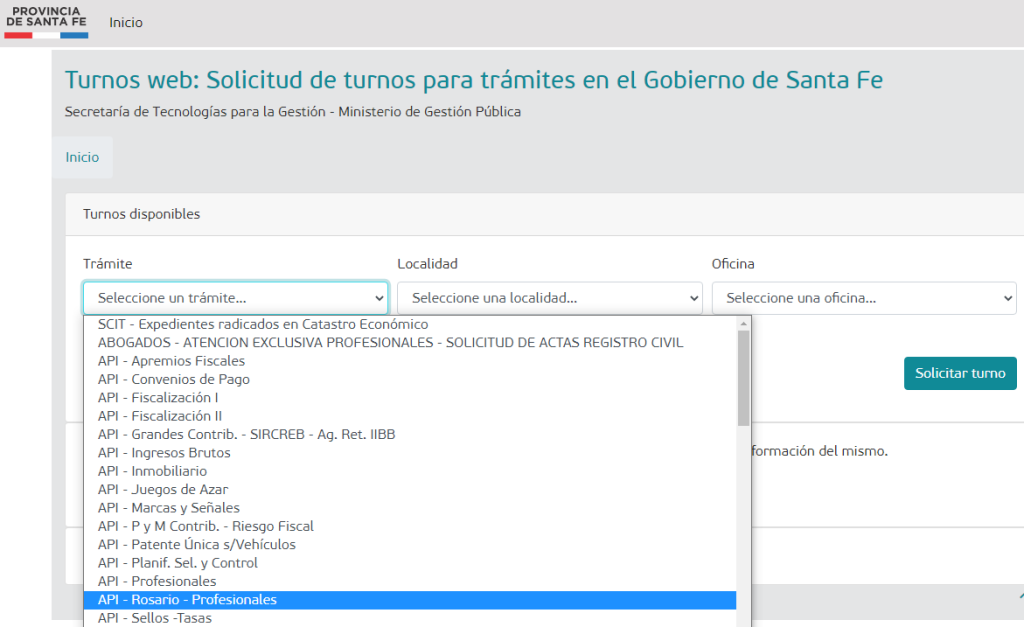Click the dropdown list scrollbar thumb
The height and width of the screenshot is (627, 1024).
tap(743, 377)
